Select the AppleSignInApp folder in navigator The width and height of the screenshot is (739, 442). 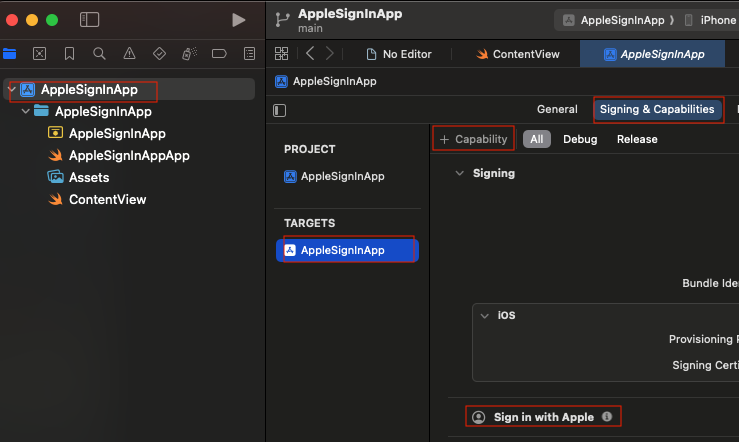(103, 111)
